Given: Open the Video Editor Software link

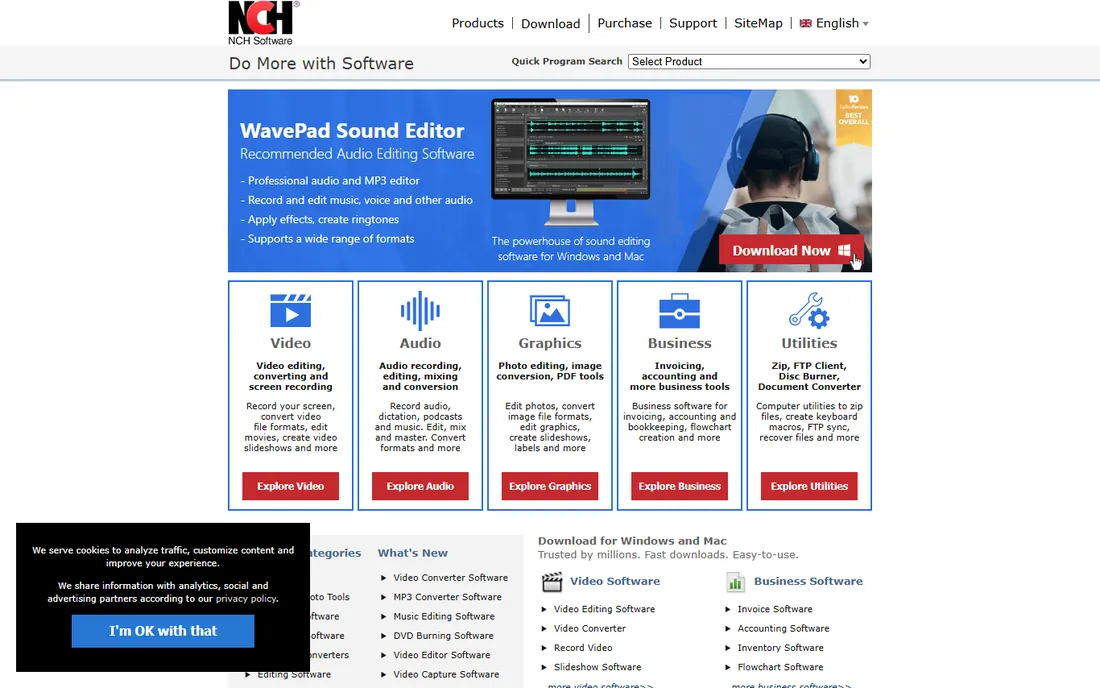Looking at the screenshot, I should click(x=442, y=655).
